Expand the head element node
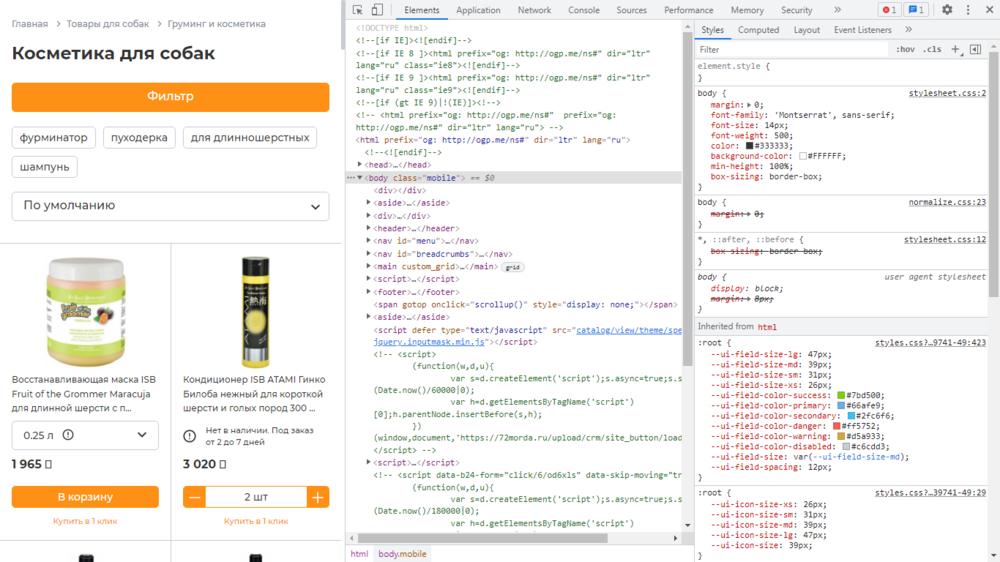 360,165
